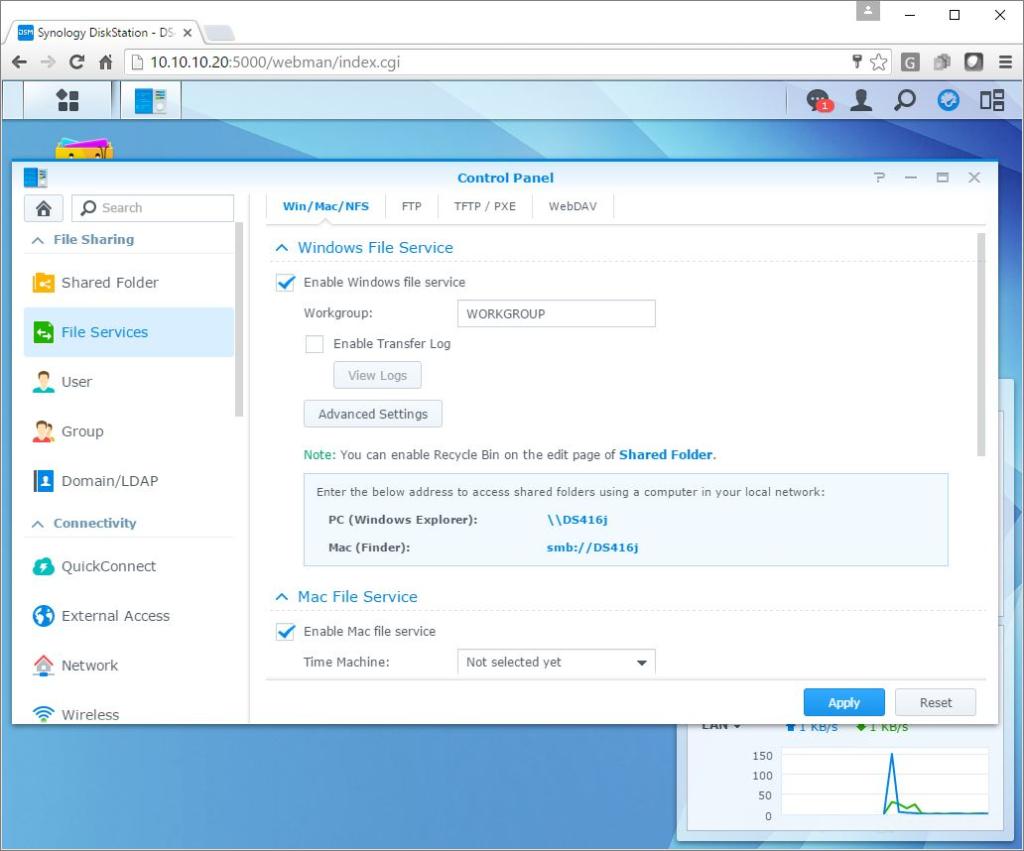Screen dimensions: 1024x851
Task: Open the DSM search magnifier icon
Action: click(904, 100)
